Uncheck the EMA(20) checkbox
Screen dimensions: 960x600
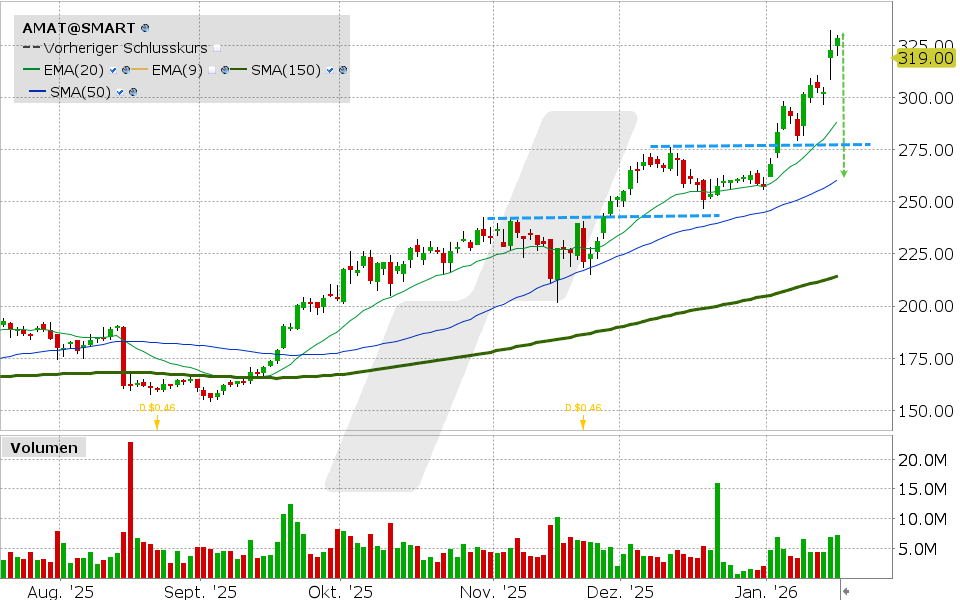click(112, 69)
